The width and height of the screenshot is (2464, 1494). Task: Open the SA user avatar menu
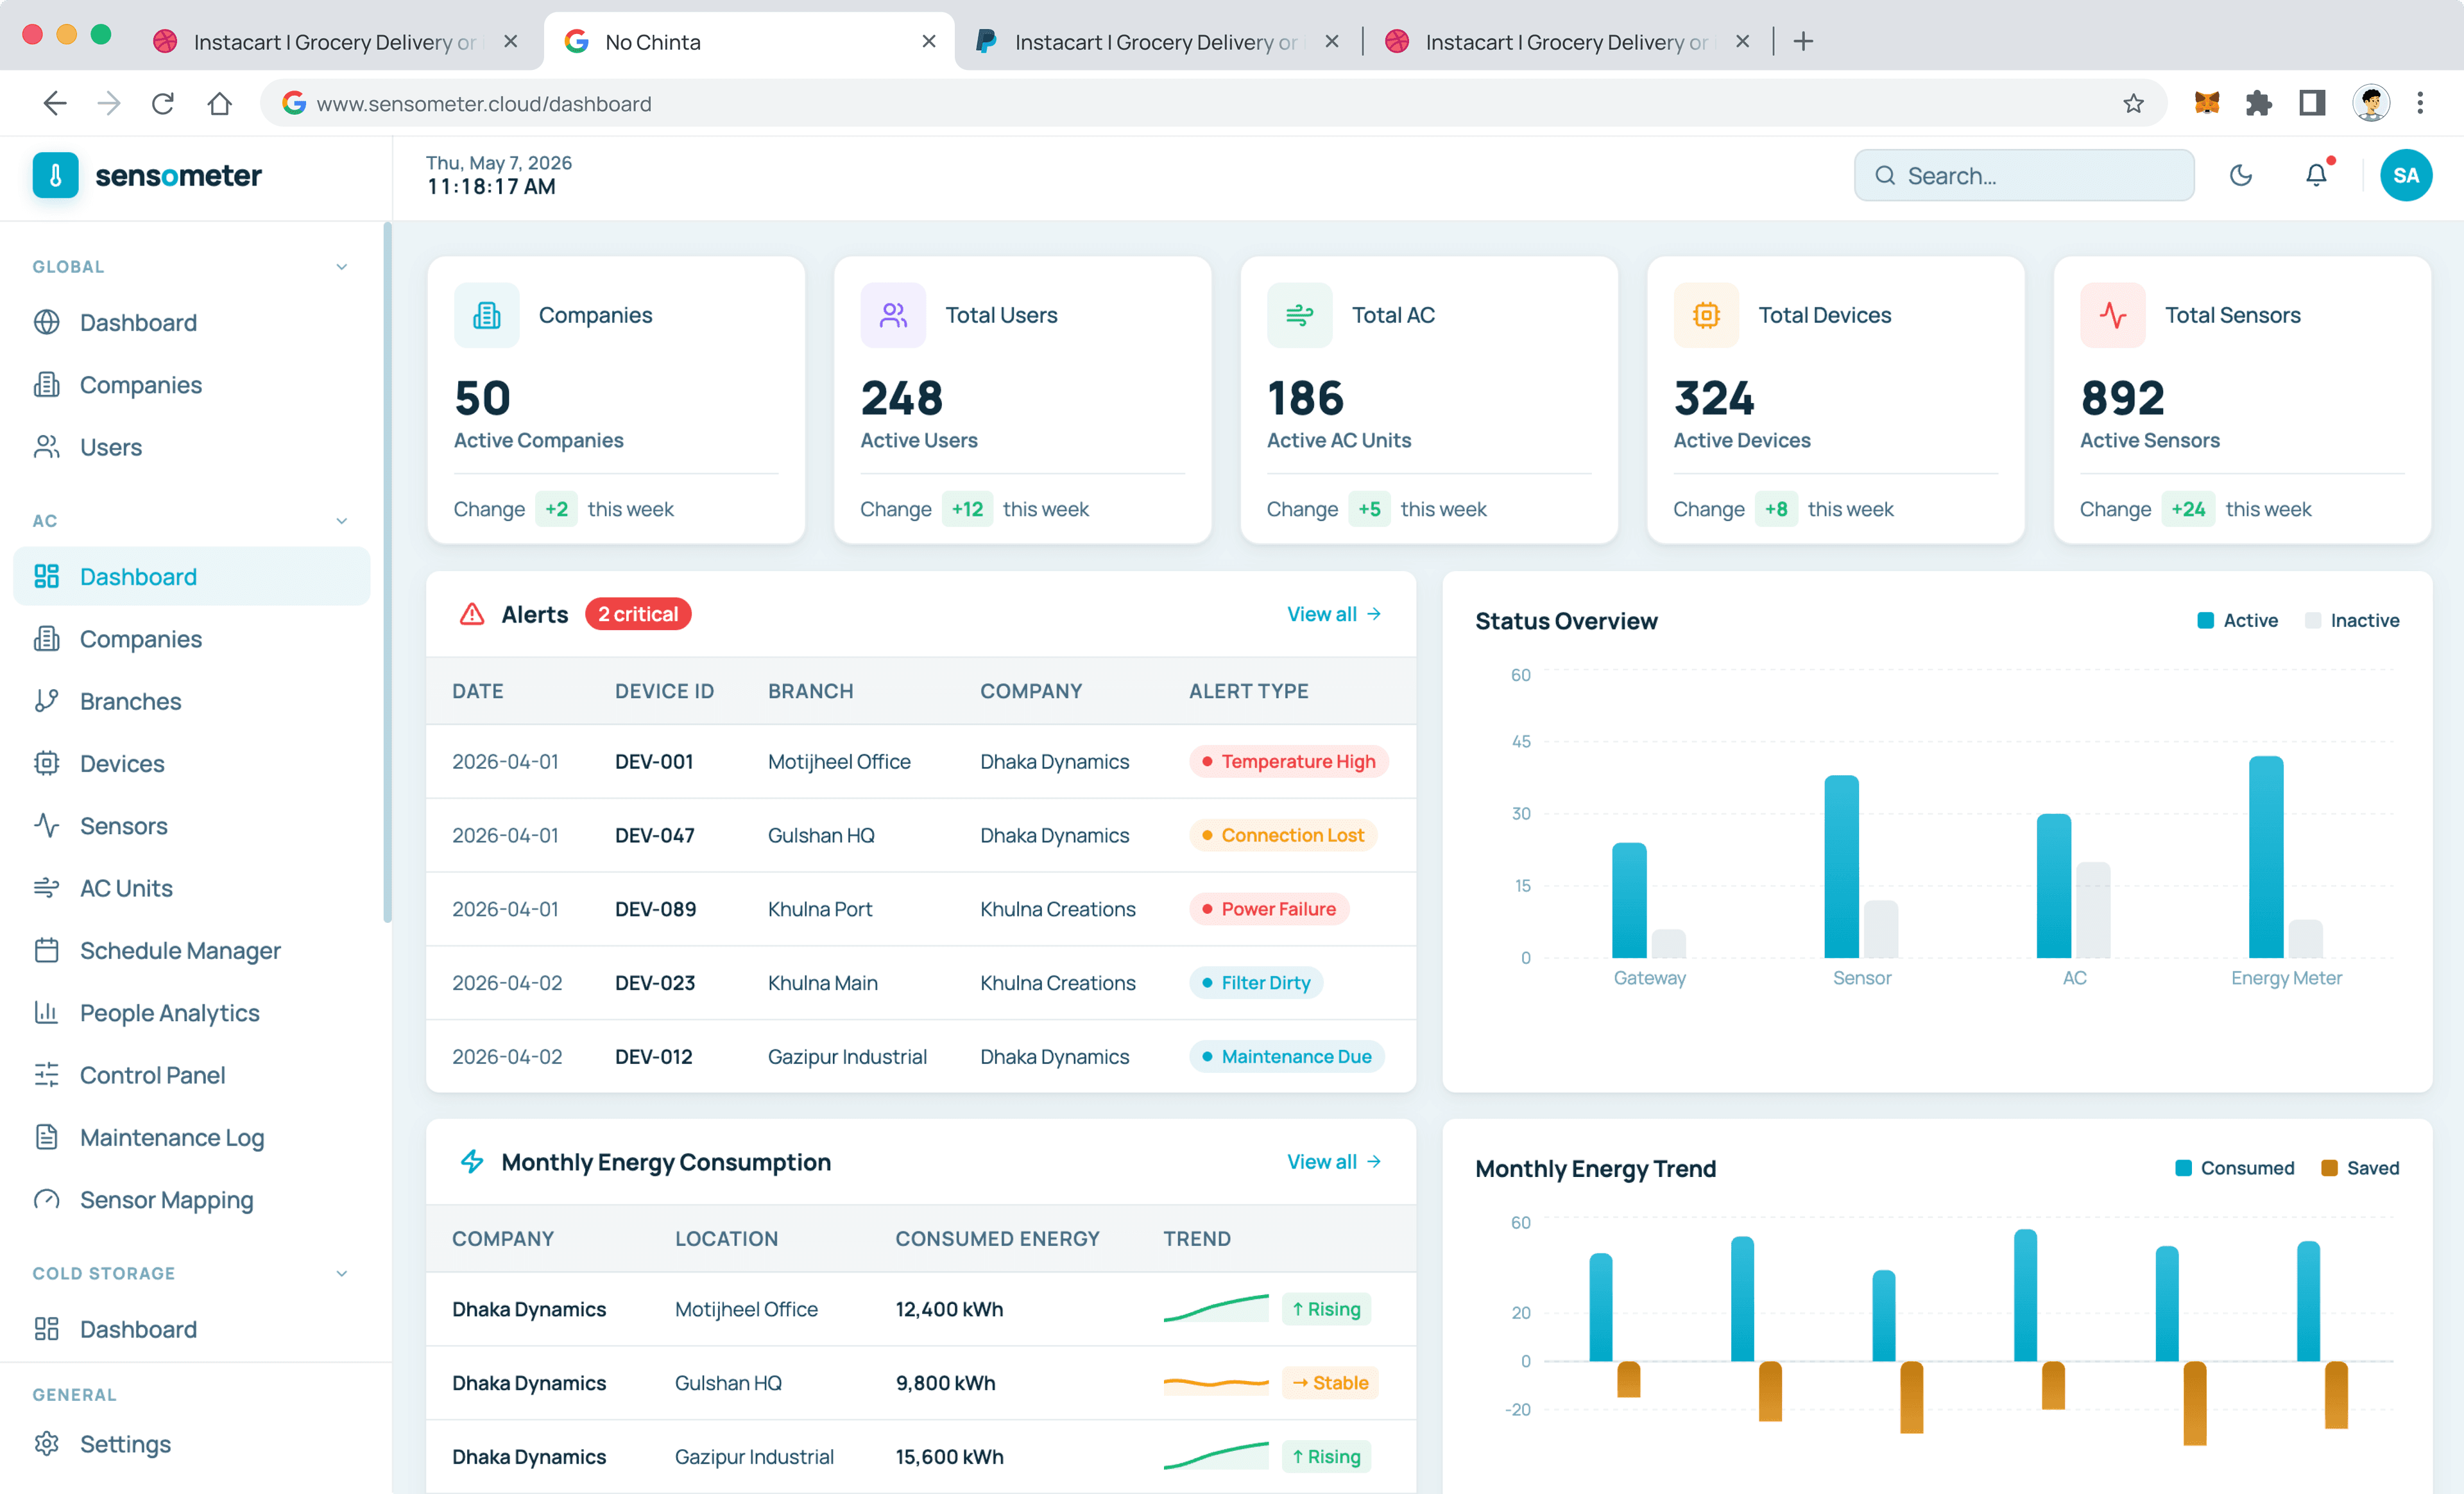click(x=2406, y=175)
